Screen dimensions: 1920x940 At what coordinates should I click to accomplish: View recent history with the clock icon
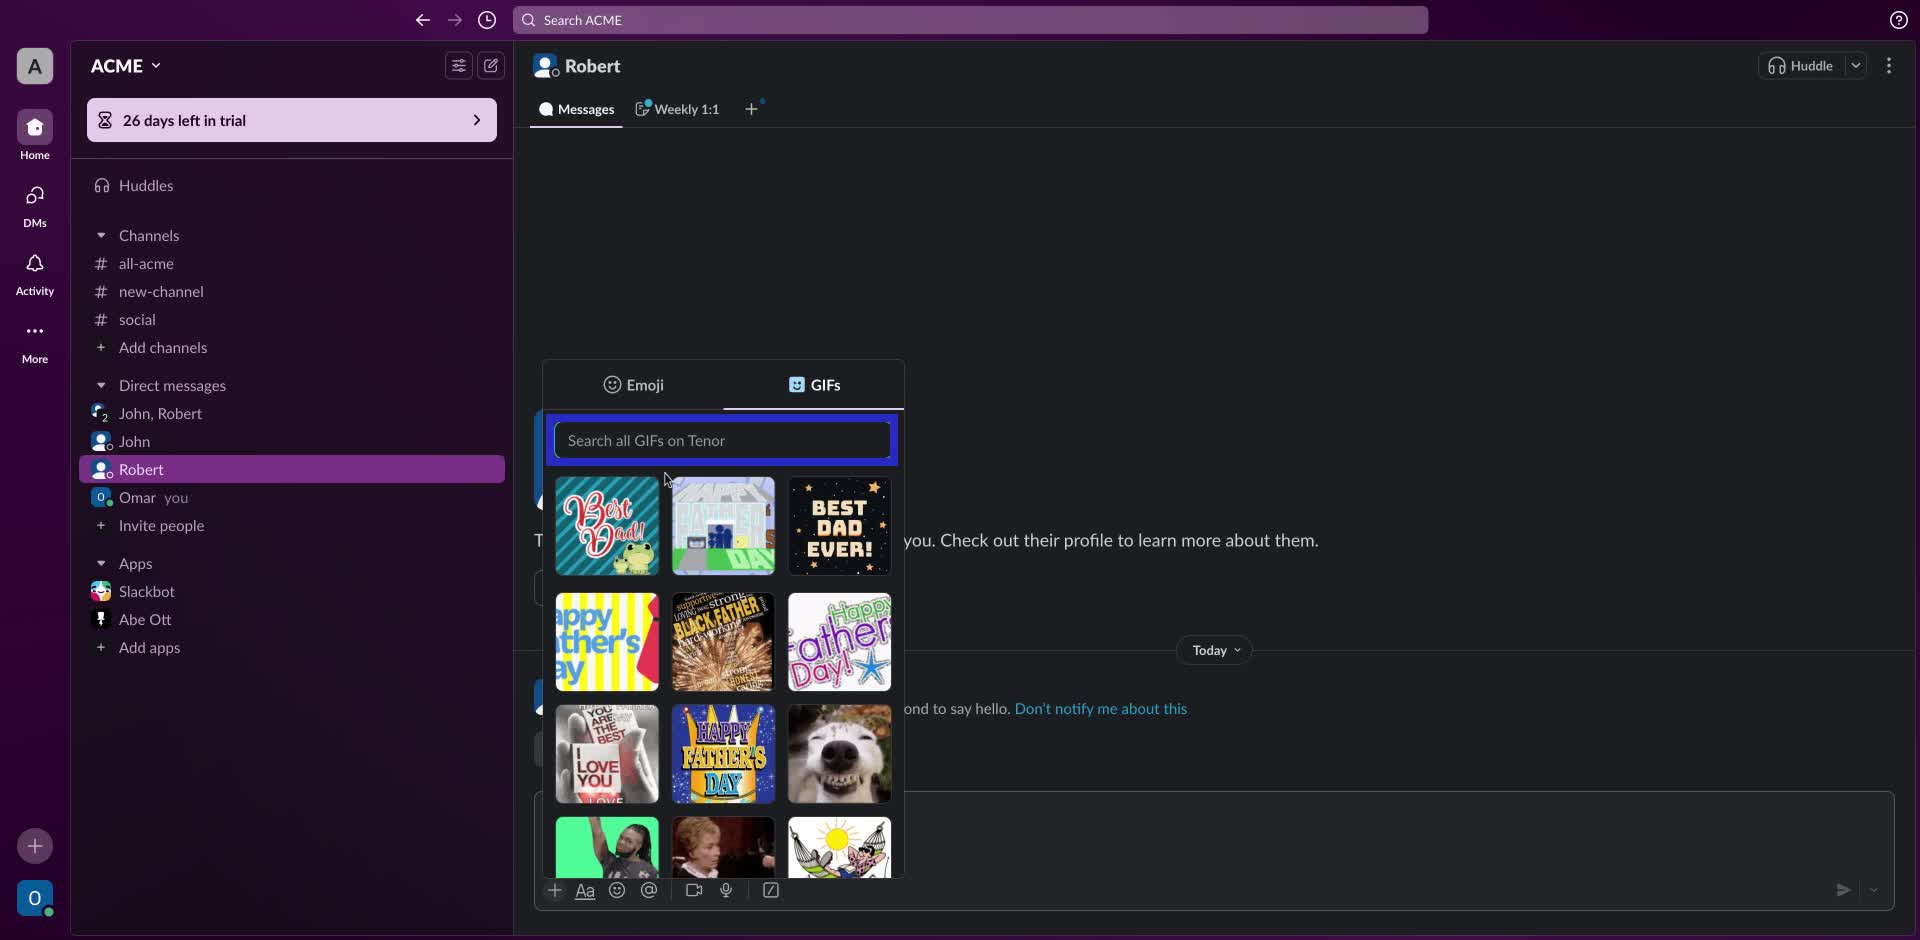pos(487,20)
